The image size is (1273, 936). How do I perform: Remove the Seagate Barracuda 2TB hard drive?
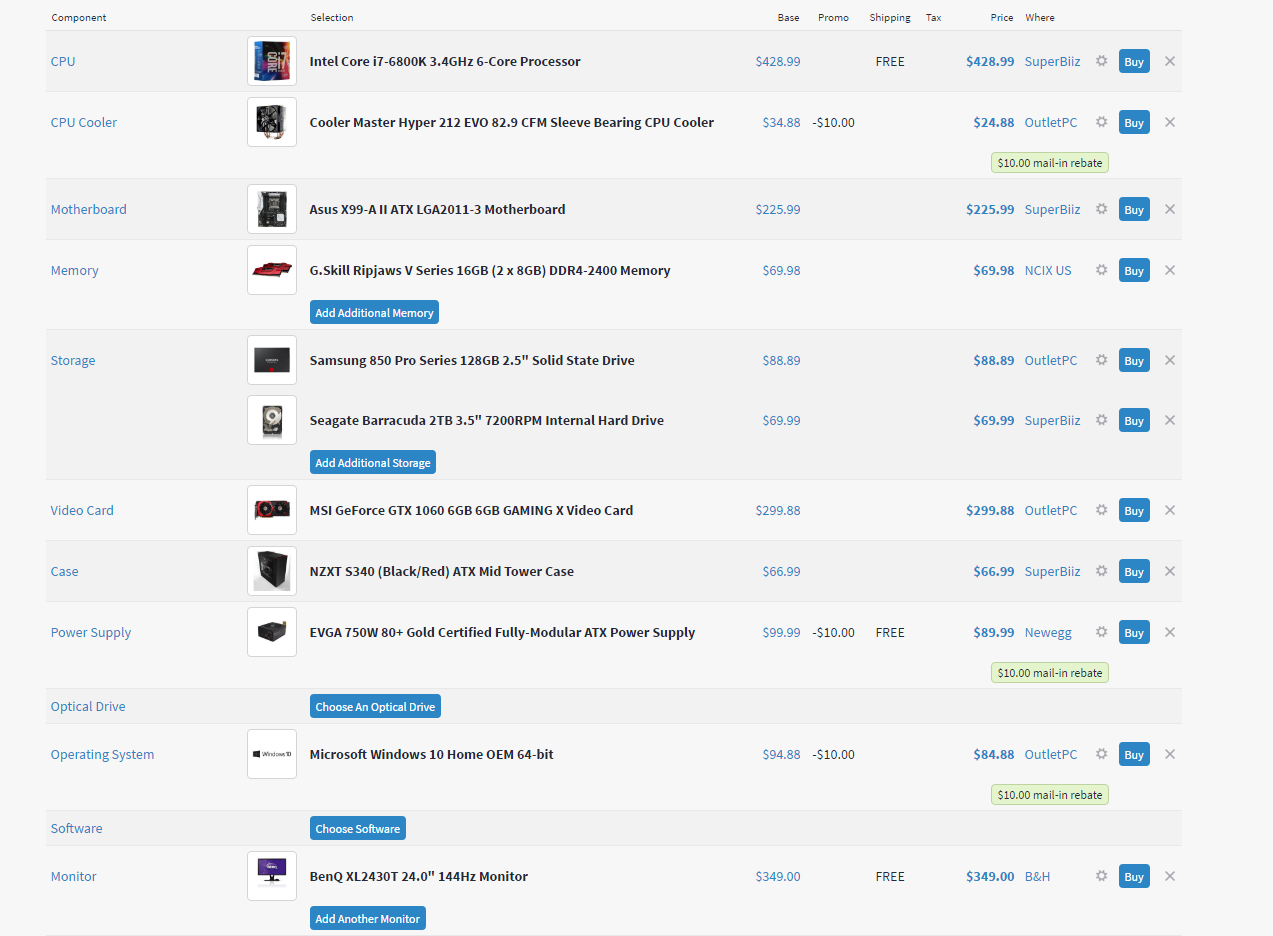tap(1170, 420)
